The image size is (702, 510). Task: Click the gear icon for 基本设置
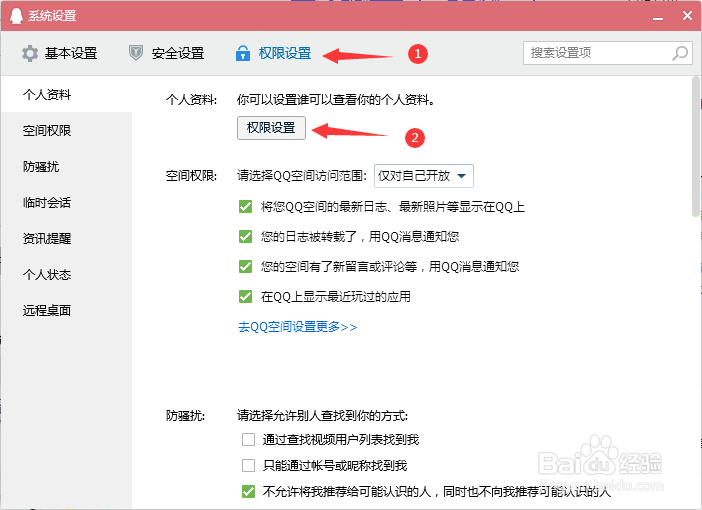(30, 53)
